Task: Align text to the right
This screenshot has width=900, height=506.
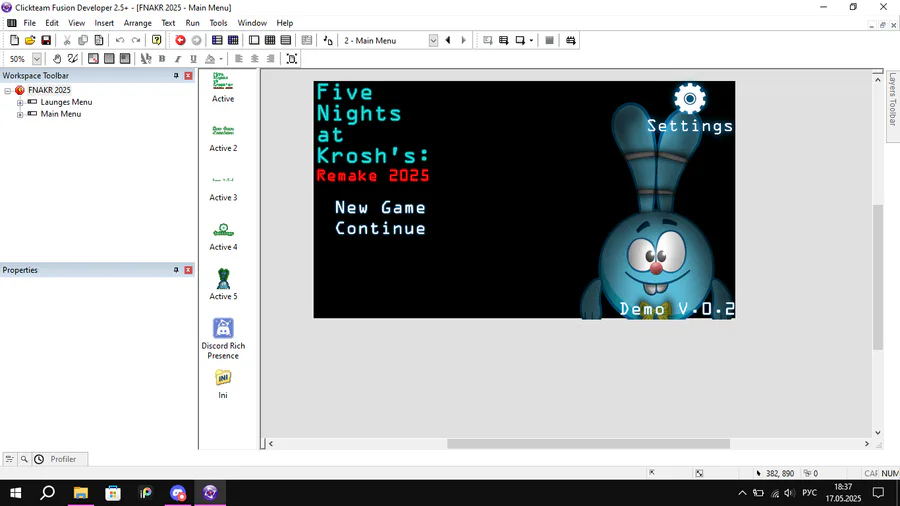Action: click(270, 59)
